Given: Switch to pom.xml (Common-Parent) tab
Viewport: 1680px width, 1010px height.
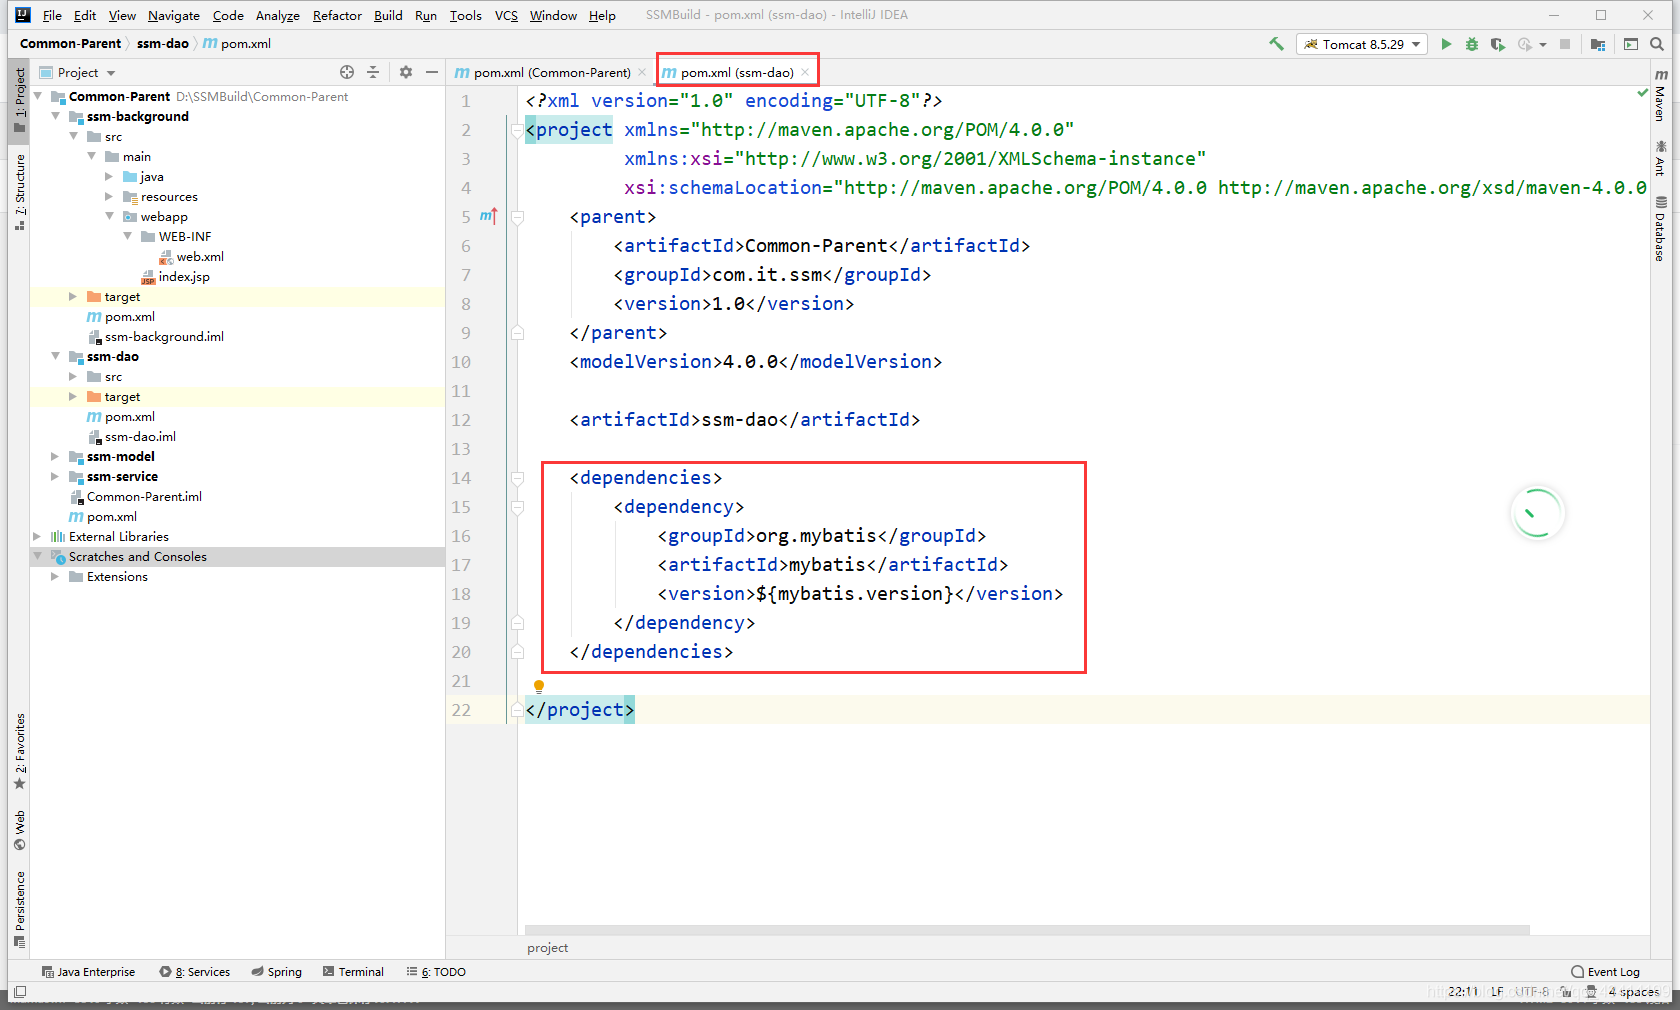Looking at the screenshot, I should point(550,72).
